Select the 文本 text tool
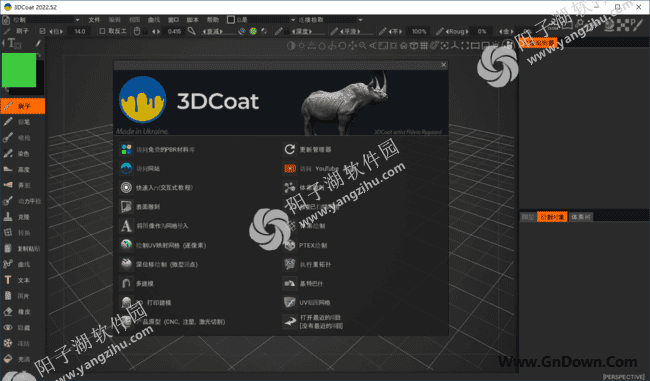This screenshot has width=650, height=381. point(23,280)
